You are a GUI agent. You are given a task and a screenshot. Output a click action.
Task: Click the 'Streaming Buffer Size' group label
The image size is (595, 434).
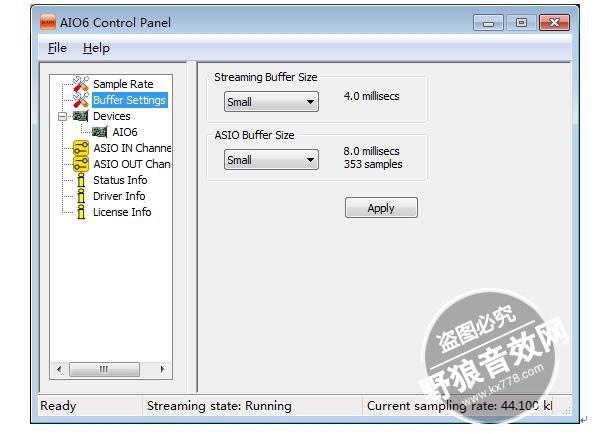266,77
